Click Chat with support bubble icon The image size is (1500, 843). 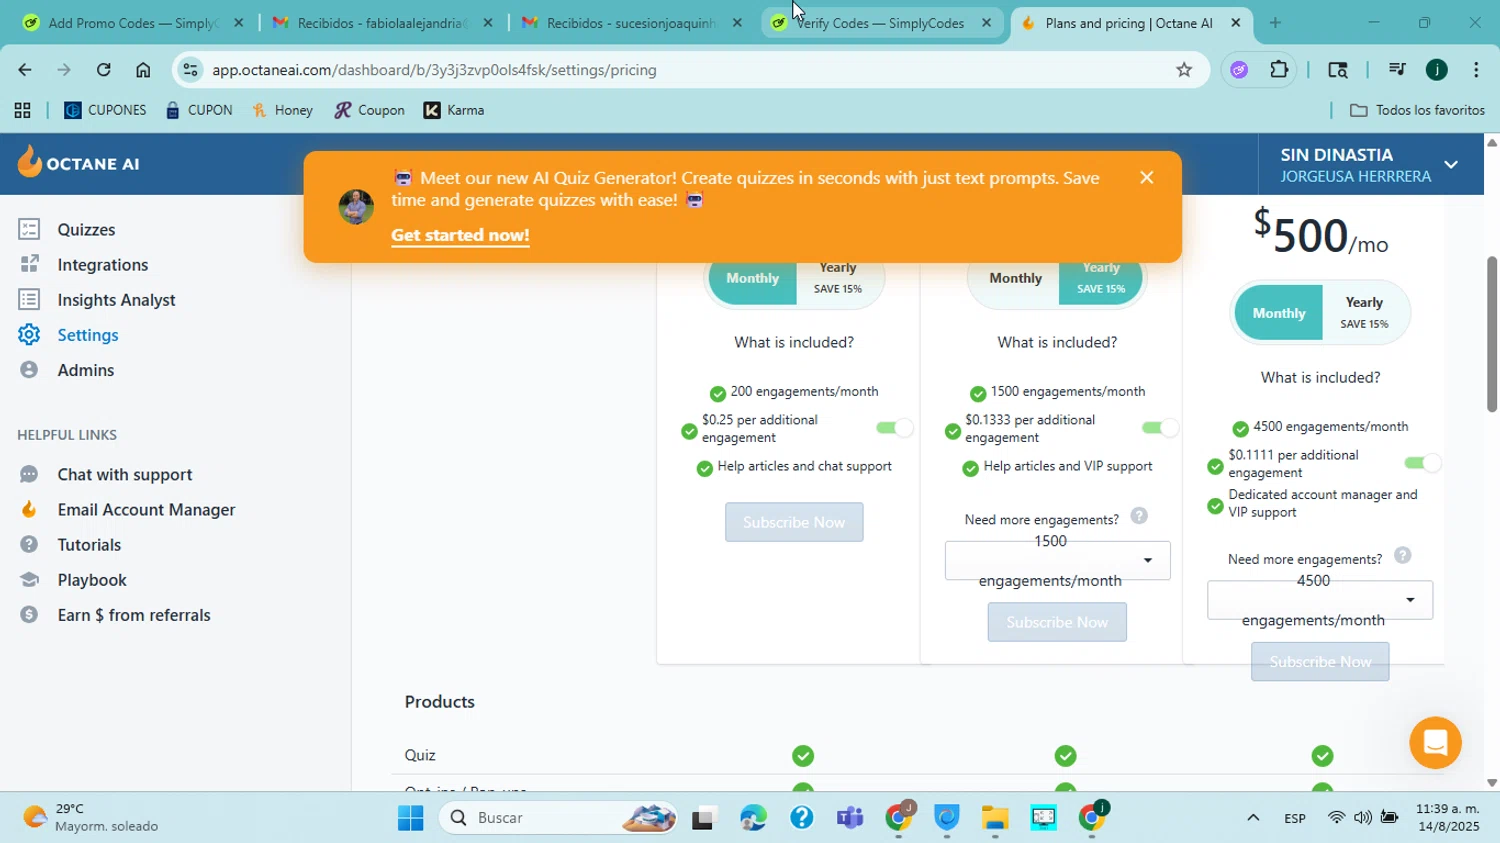click(29, 474)
